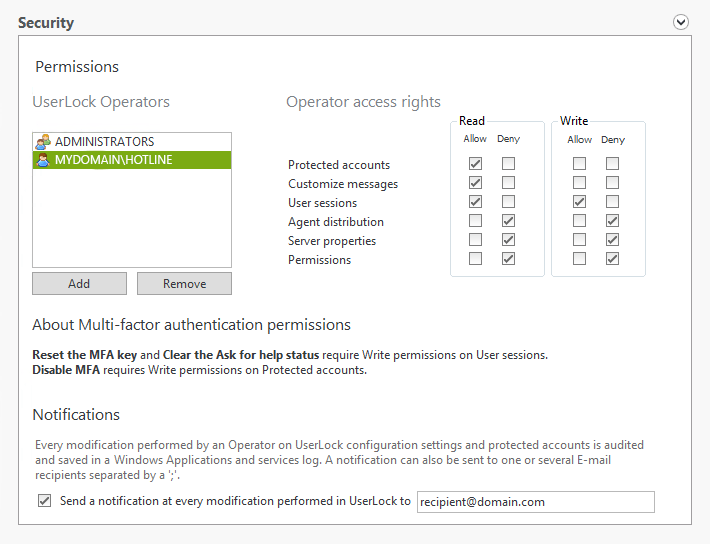Check Read Allow for Server properties
Viewport: 710px width, 544px height.
[x=475, y=240]
